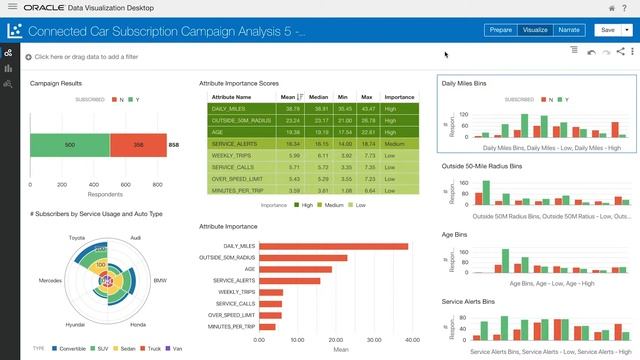Click the red 358 bar in Campaign Results
Viewport: 640px width, 360px height.
[x=138, y=145]
